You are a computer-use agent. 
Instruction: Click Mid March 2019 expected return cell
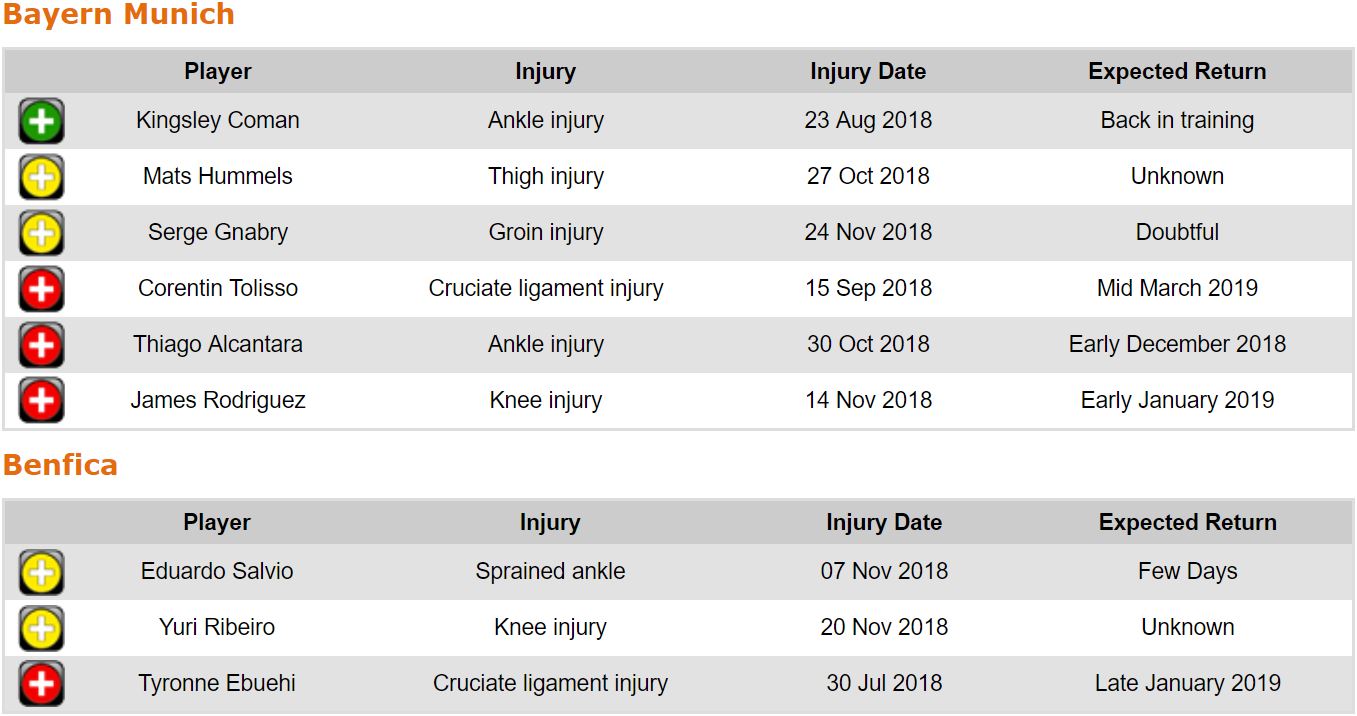click(1177, 289)
